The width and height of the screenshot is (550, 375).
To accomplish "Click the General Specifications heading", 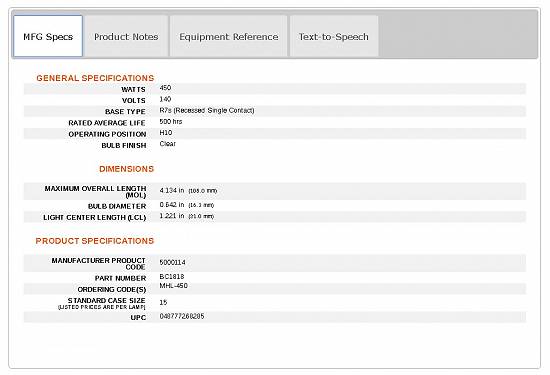I will click(95, 78).
